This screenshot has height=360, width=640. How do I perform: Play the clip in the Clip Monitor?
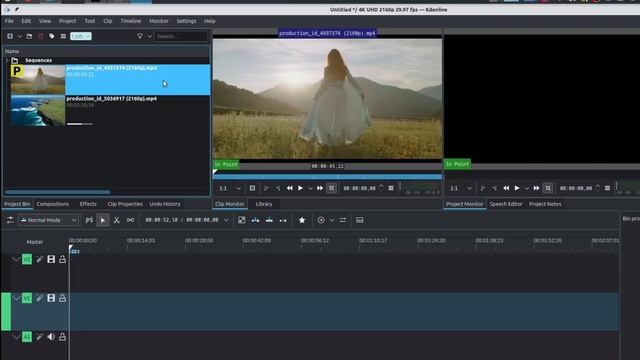click(x=300, y=188)
